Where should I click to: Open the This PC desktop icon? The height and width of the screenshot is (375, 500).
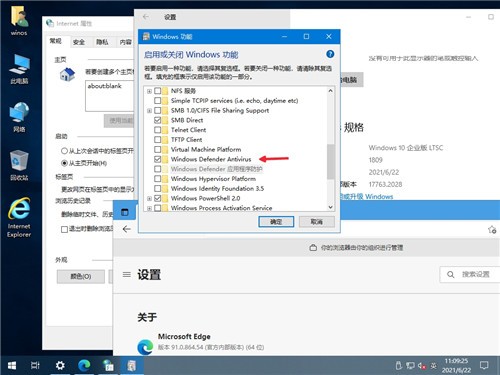(19, 69)
